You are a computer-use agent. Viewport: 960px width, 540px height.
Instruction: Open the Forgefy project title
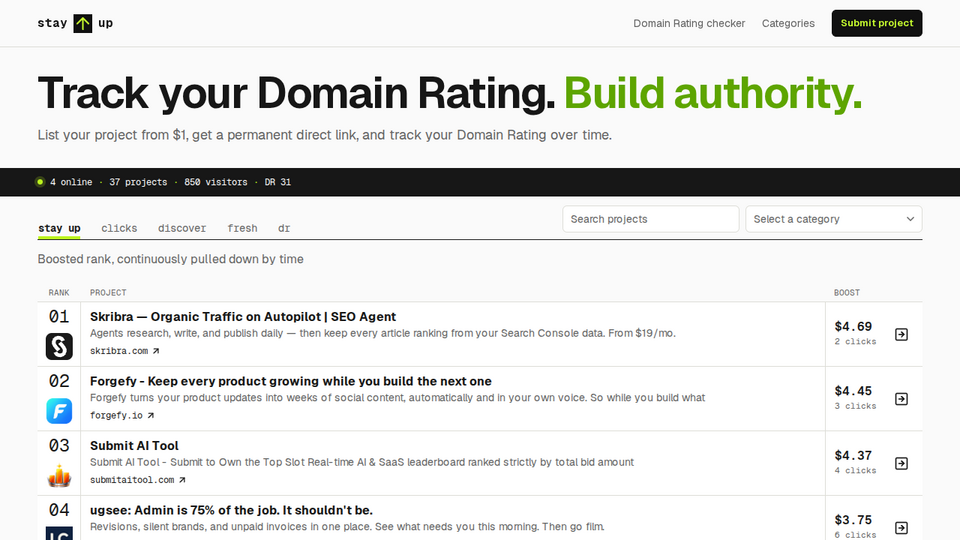291,381
